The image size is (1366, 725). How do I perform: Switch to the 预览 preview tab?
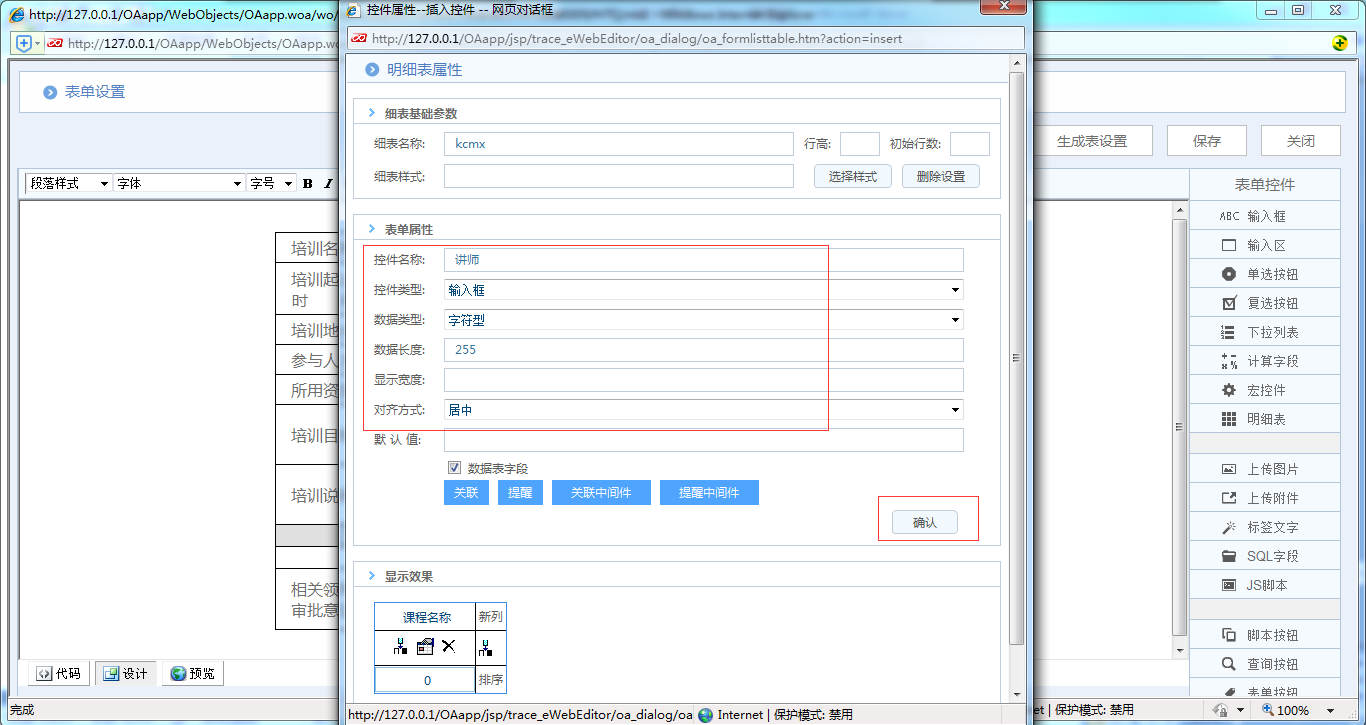[192, 673]
